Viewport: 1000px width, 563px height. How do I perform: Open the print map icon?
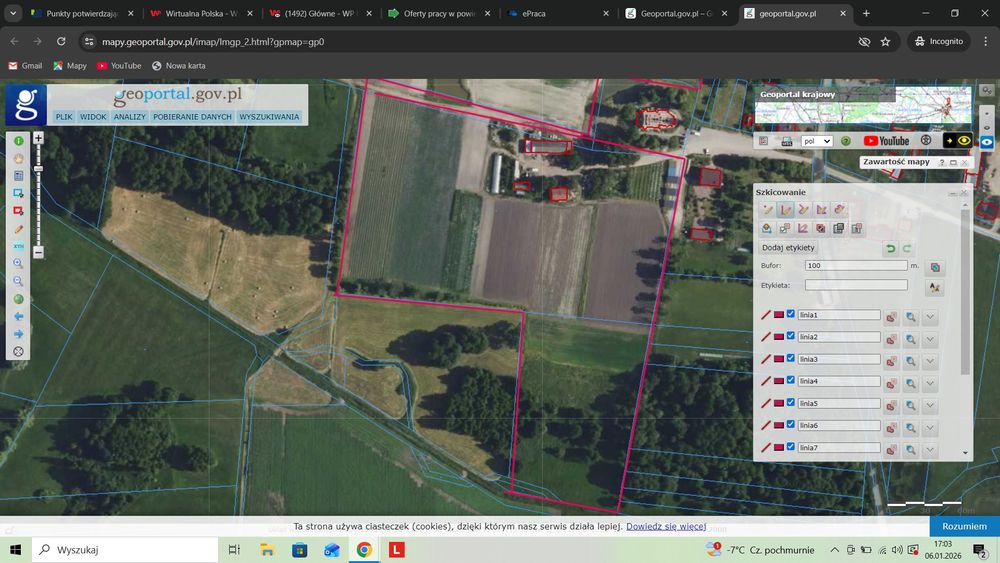click(x=786, y=141)
